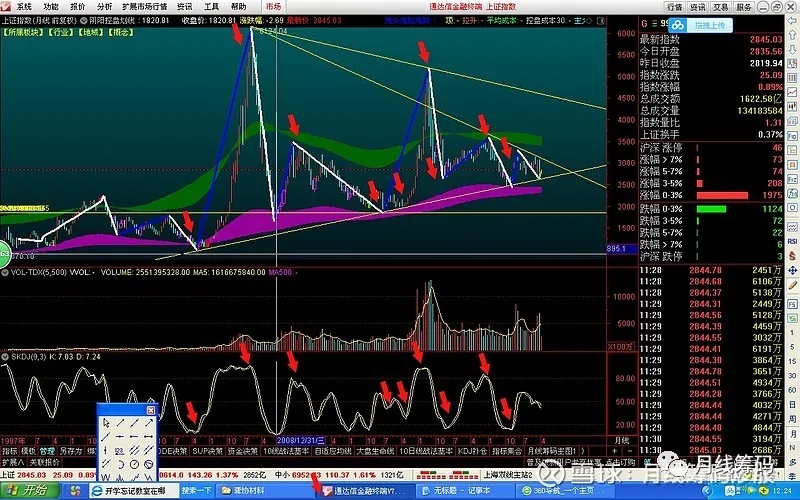Switch to the 市场 tab
800x500 pixels.
coord(273,6)
